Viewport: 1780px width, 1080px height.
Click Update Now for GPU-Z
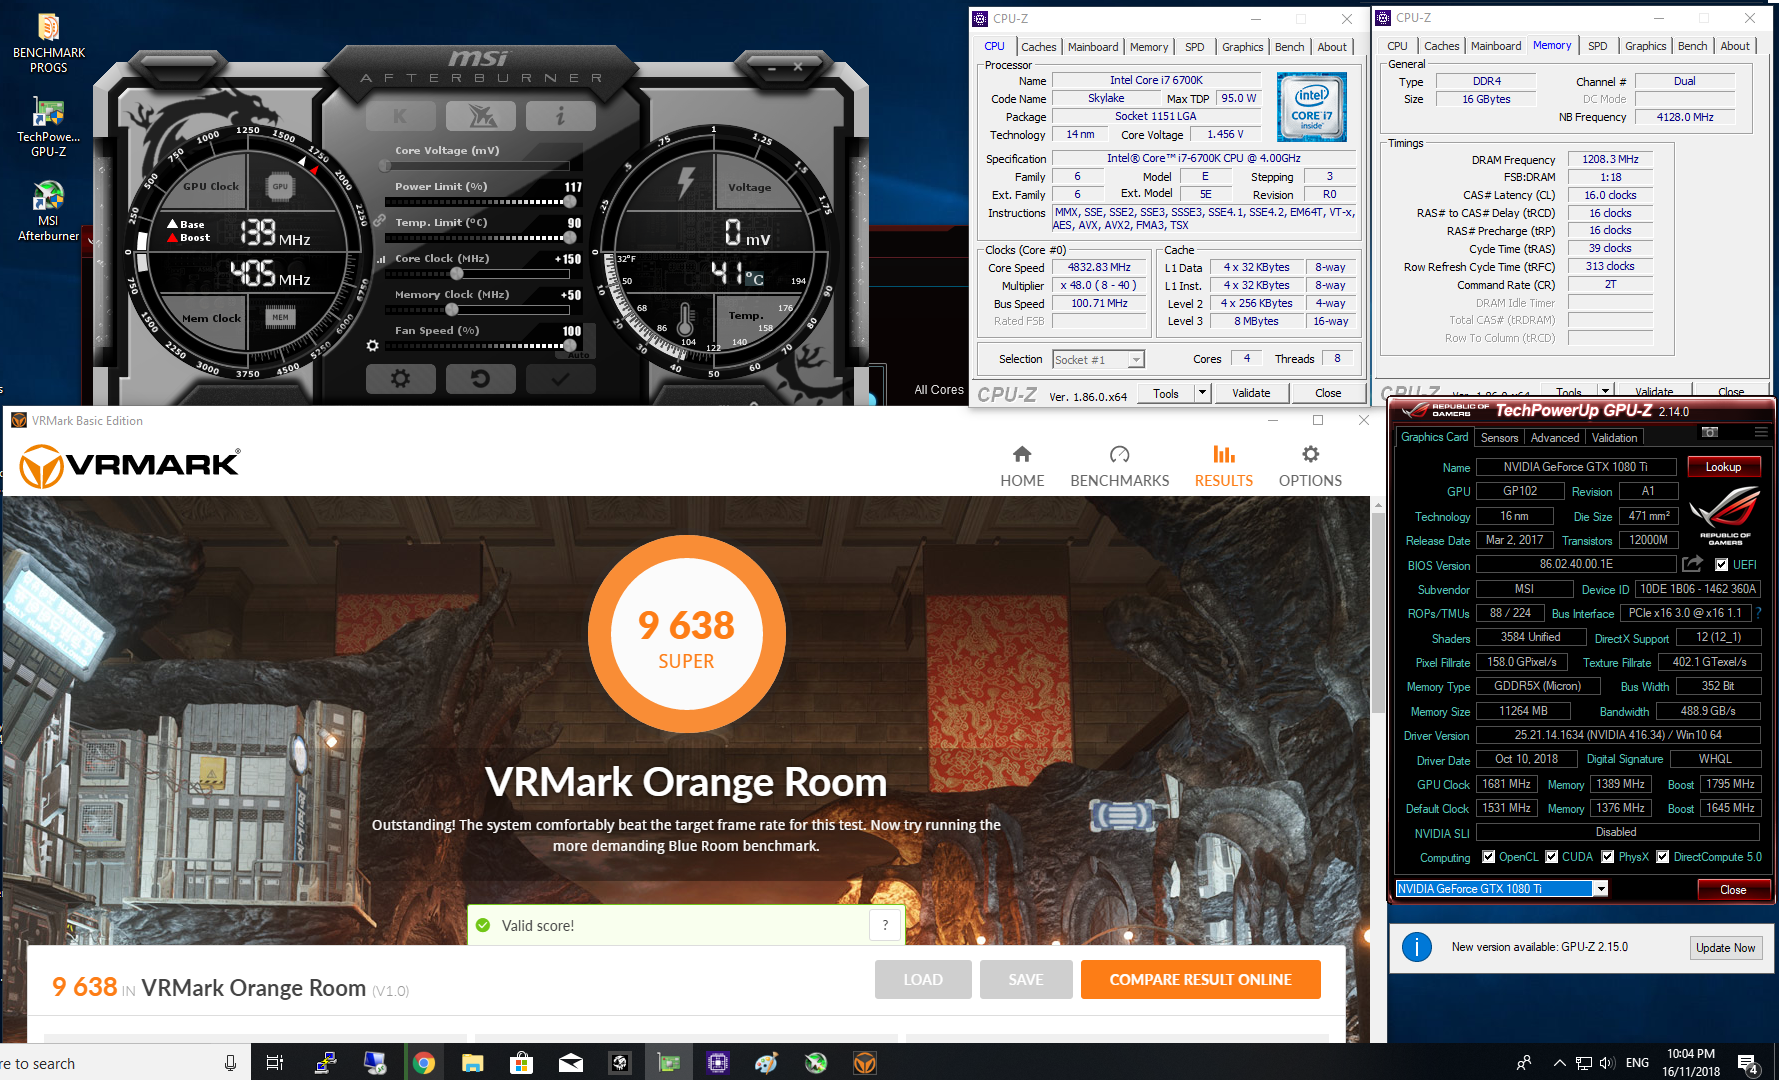[1725, 948]
